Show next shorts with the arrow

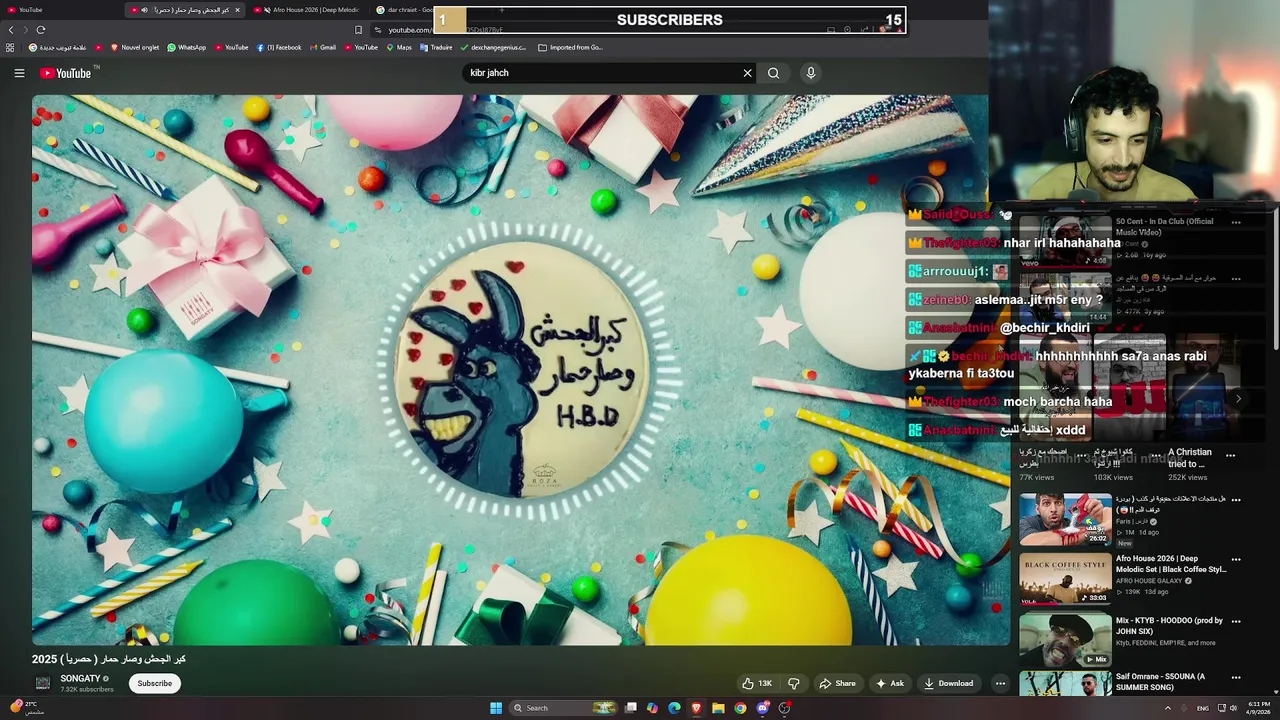point(1238,398)
